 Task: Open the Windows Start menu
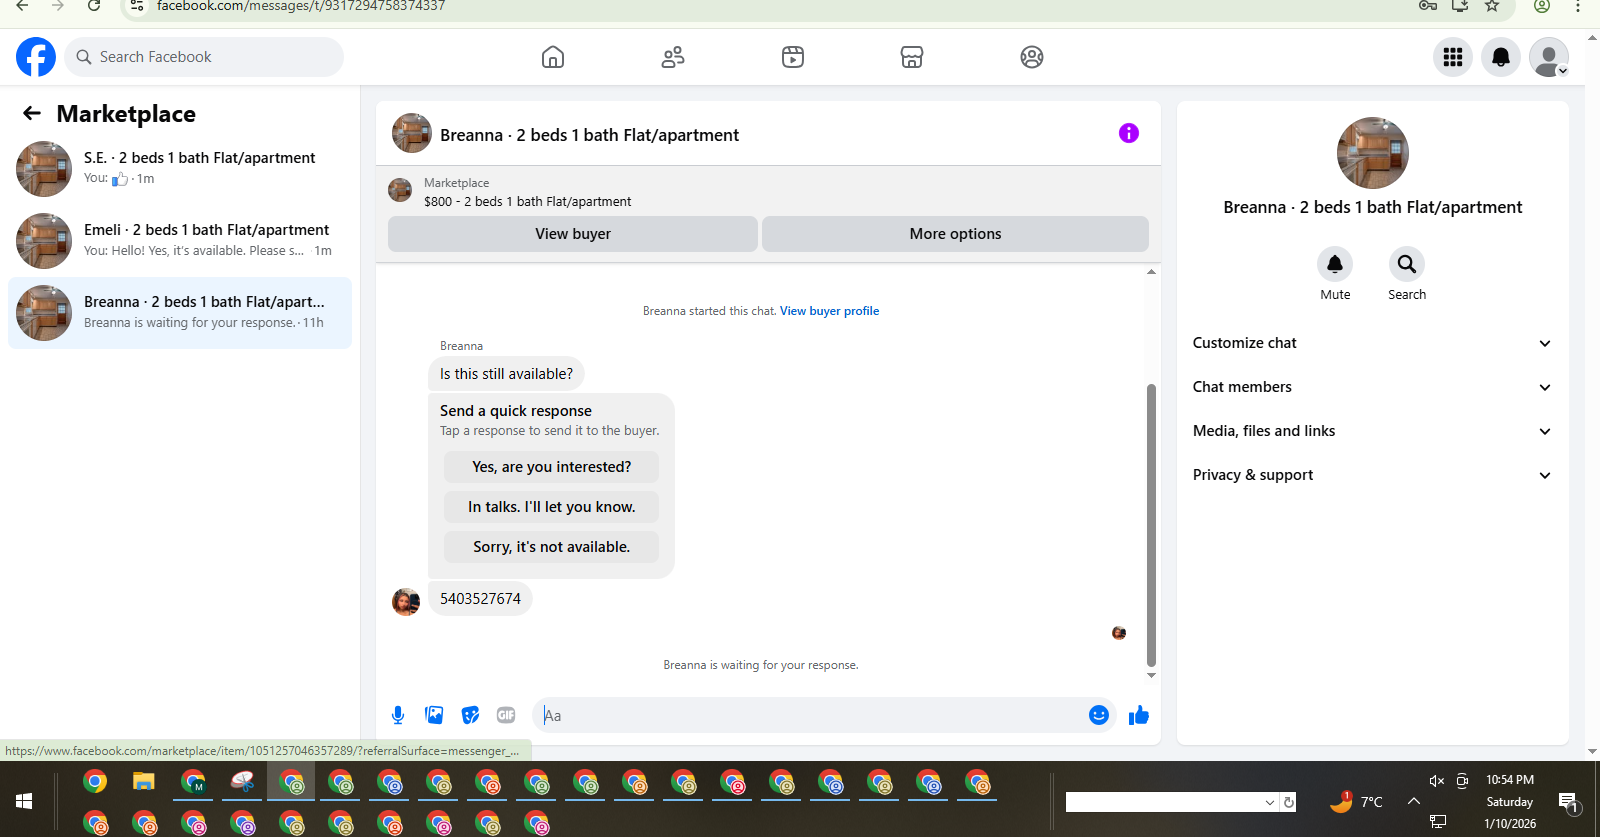pos(24,801)
